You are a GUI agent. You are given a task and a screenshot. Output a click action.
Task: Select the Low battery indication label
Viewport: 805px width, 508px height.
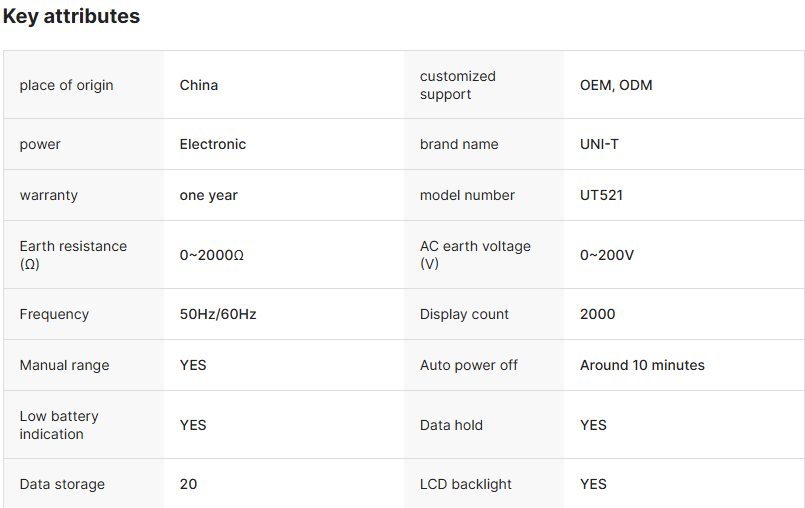(x=59, y=425)
